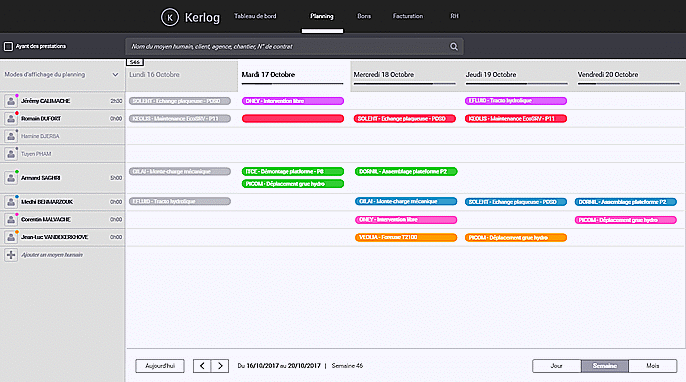The height and width of the screenshot is (382, 686).
Task: Click Armand SAGHRI's avatar icon
Action: (x=11, y=178)
